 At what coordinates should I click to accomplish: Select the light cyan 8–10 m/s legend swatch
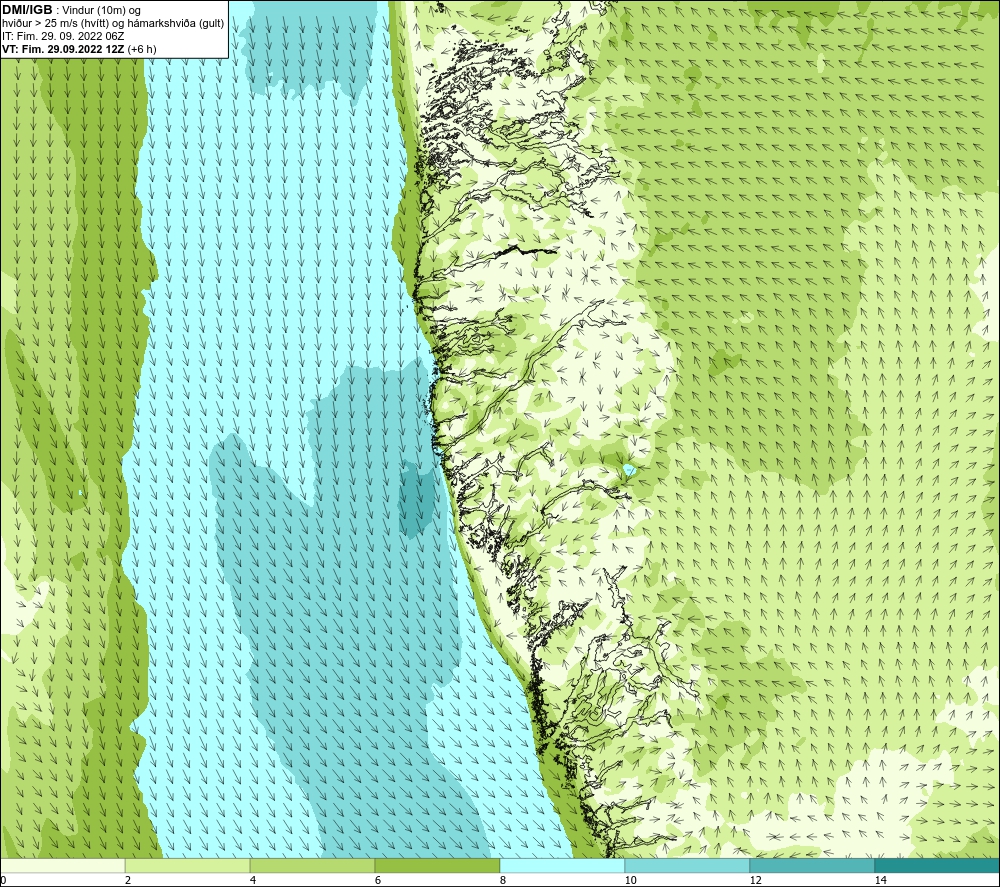(562, 866)
